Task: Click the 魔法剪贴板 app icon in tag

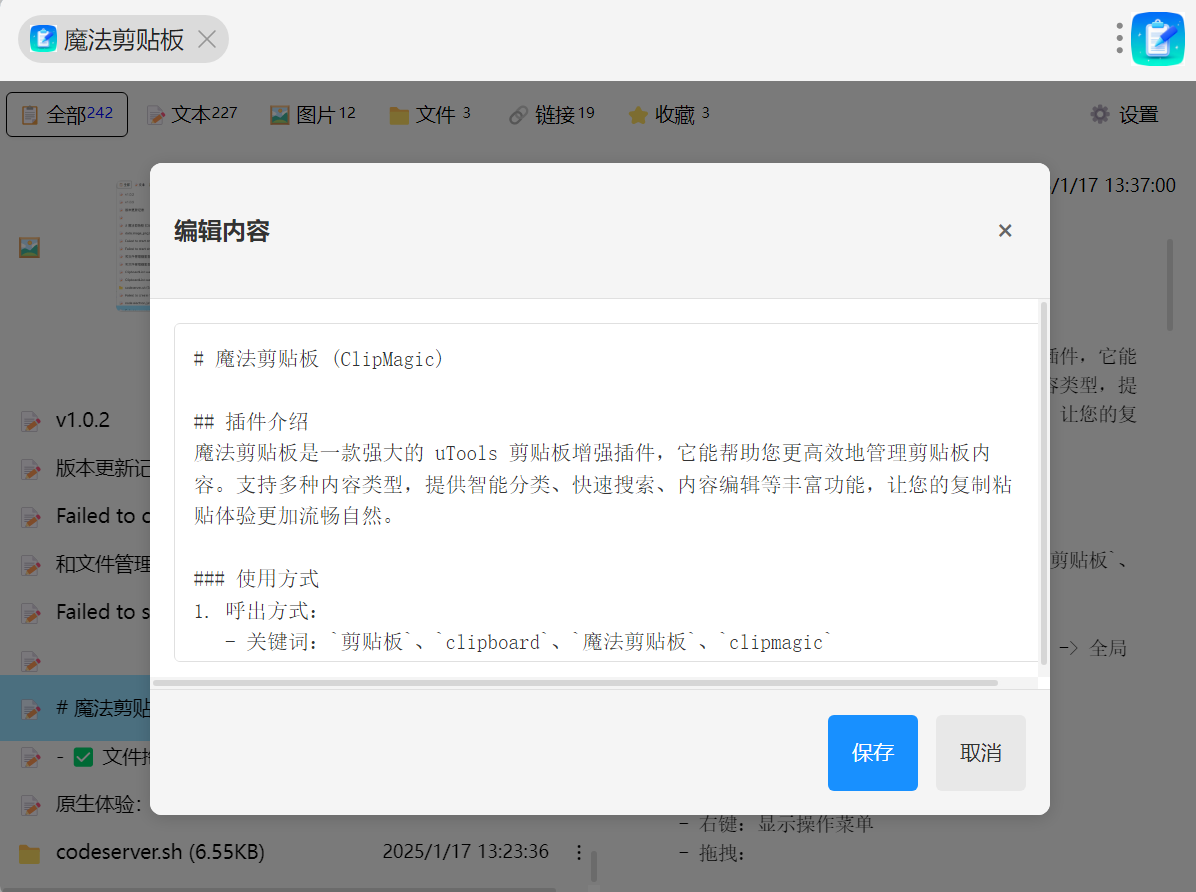Action: click(43, 39)
